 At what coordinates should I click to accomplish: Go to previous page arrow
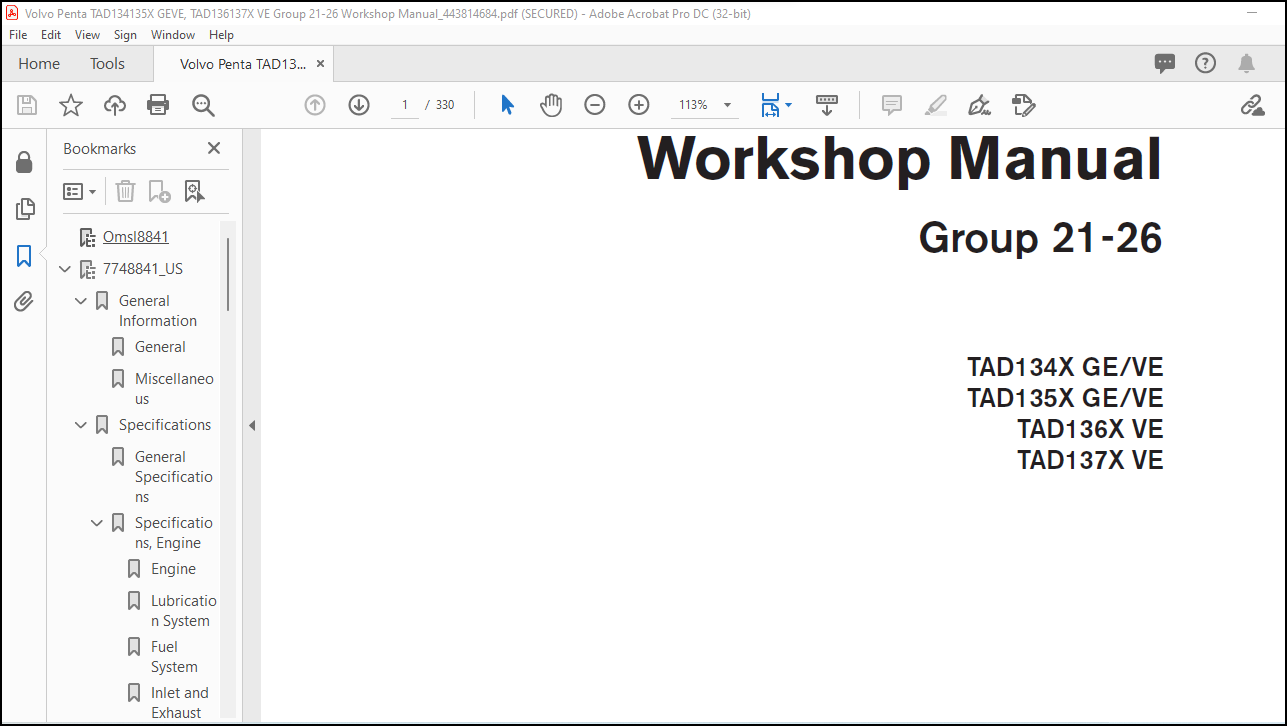tap(315, 105)
